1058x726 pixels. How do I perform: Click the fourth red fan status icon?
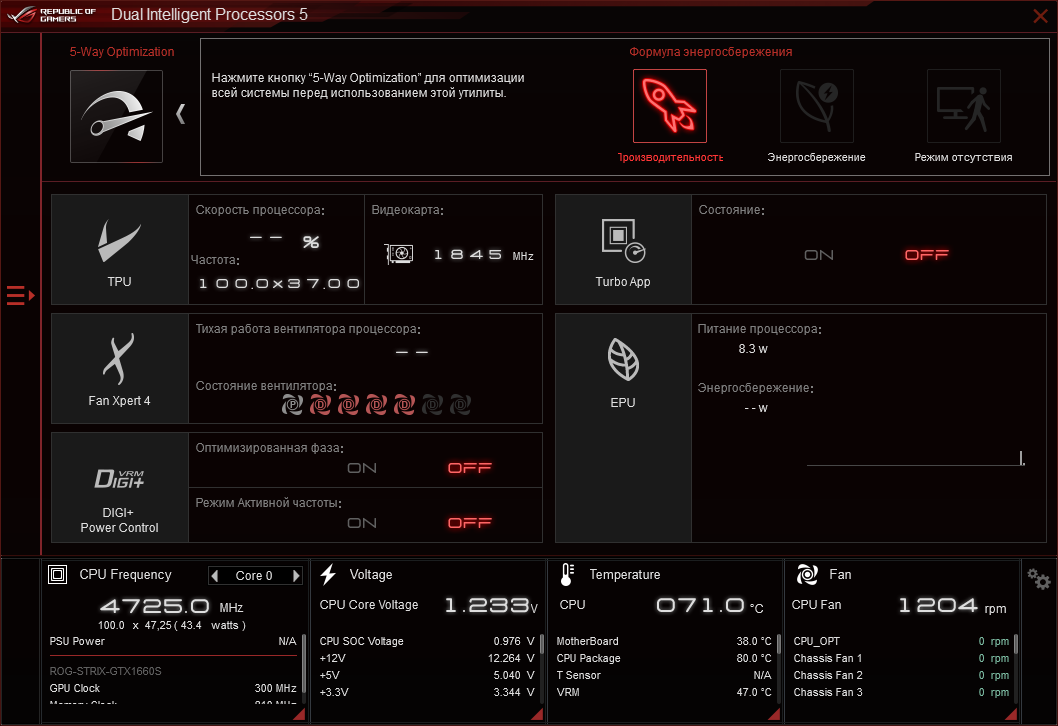pyautogui.click(x=377, y=405)
